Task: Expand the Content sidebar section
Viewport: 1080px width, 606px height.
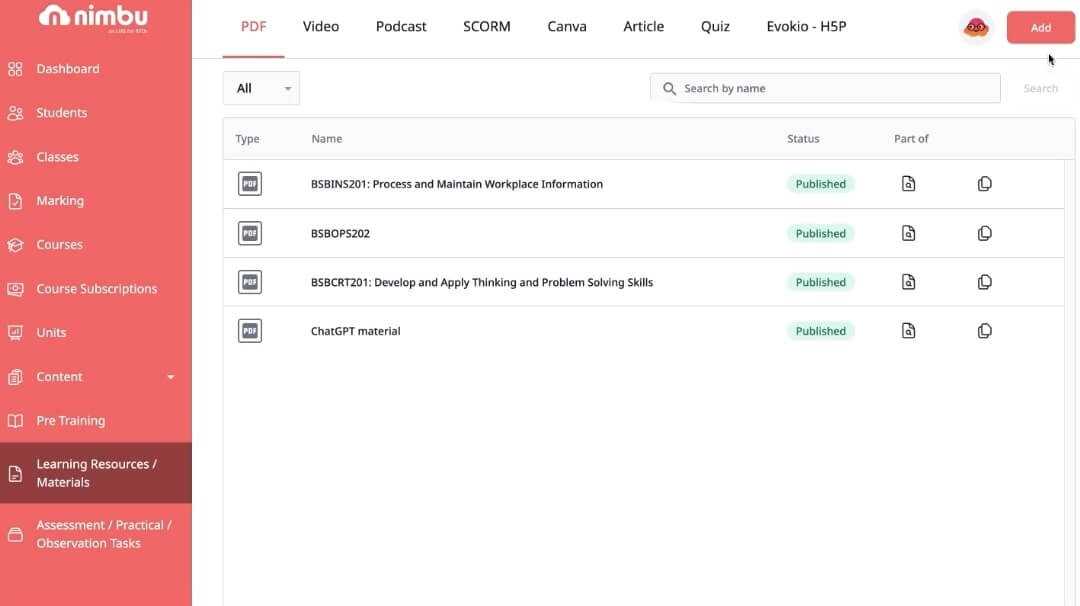Action: (58, 376)
